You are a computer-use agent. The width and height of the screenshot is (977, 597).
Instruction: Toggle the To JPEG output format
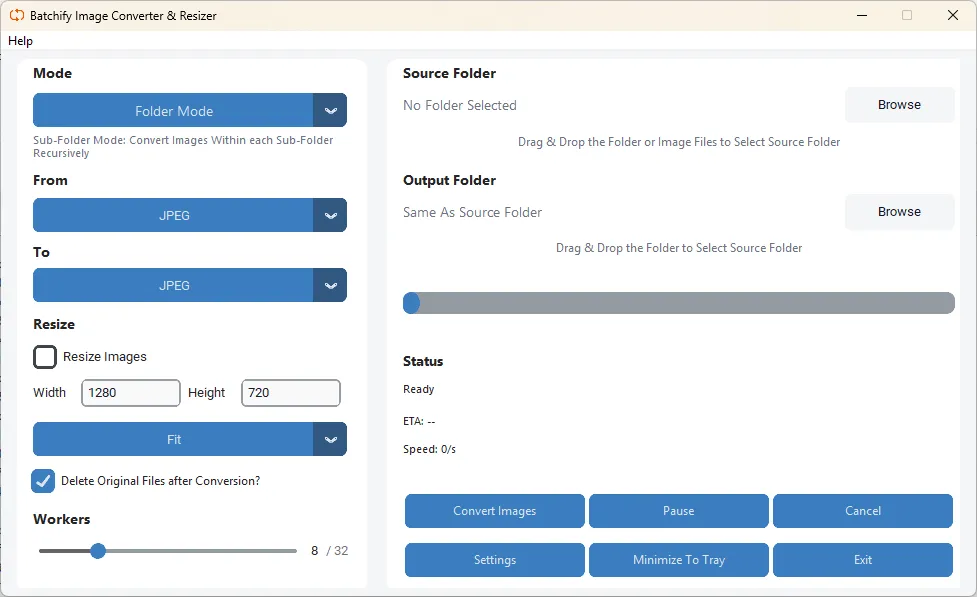[175, 285]
